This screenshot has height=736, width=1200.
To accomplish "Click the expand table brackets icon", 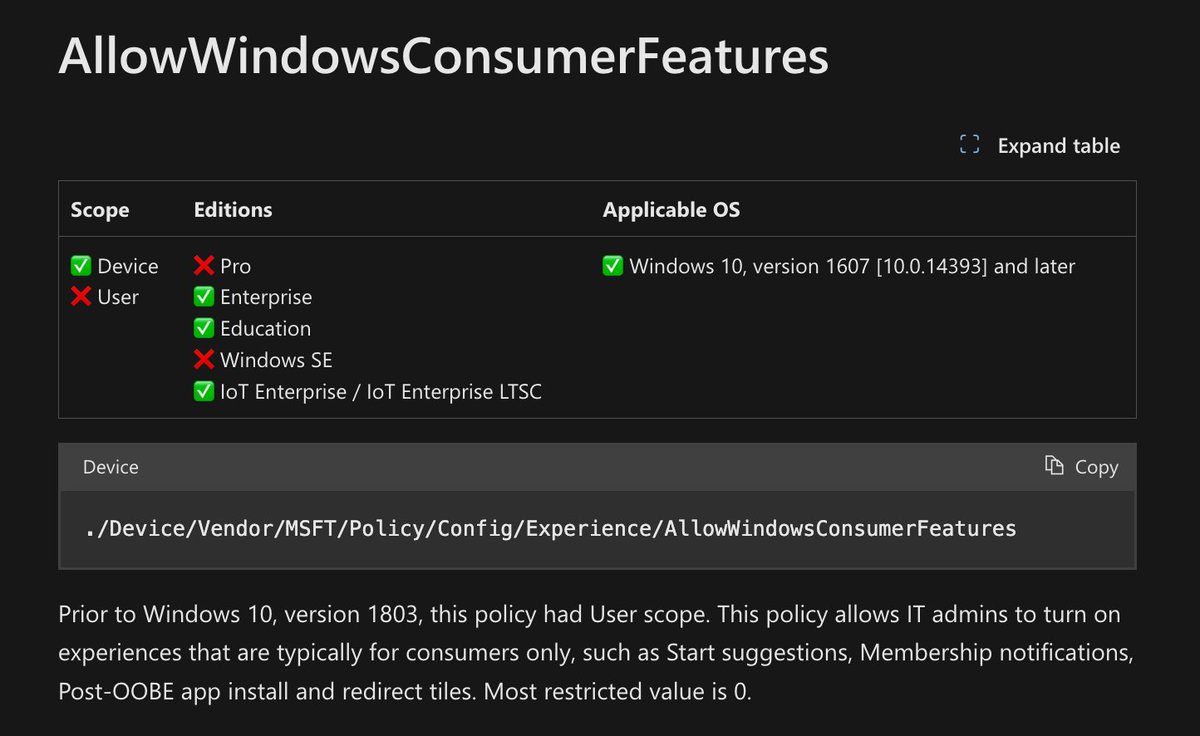I will coord(969,145).
